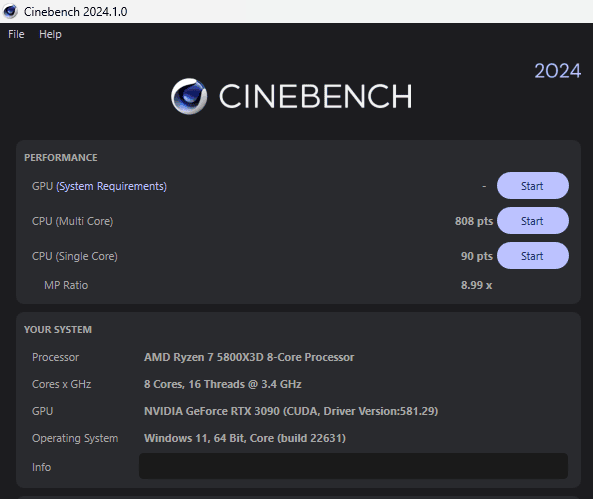Start the GPU benchmark
This screenshot has height=499, width=593.
532,186
